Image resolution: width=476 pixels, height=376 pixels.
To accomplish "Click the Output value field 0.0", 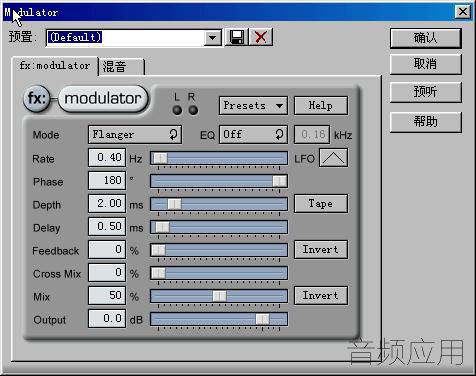I will tap(107, 318).
